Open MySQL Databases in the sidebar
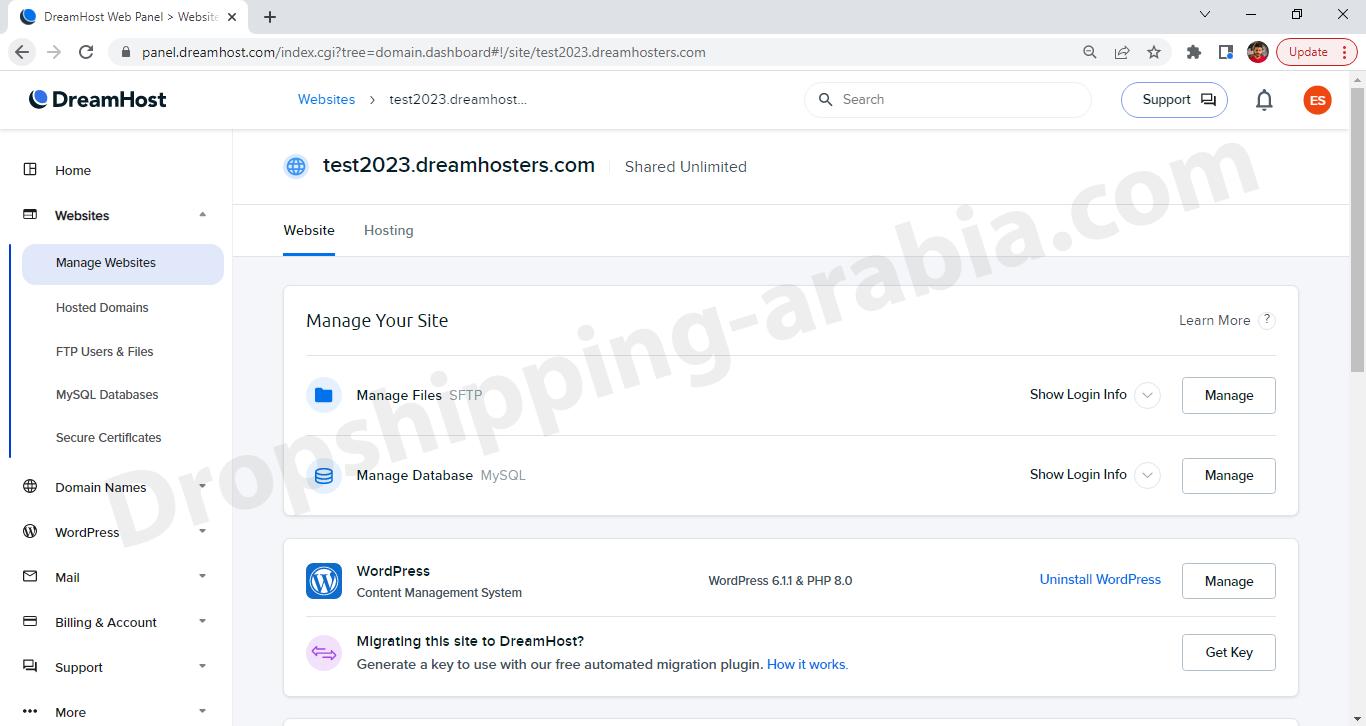The height and width of the screenshot is (726, 1366). coord(107,395)
